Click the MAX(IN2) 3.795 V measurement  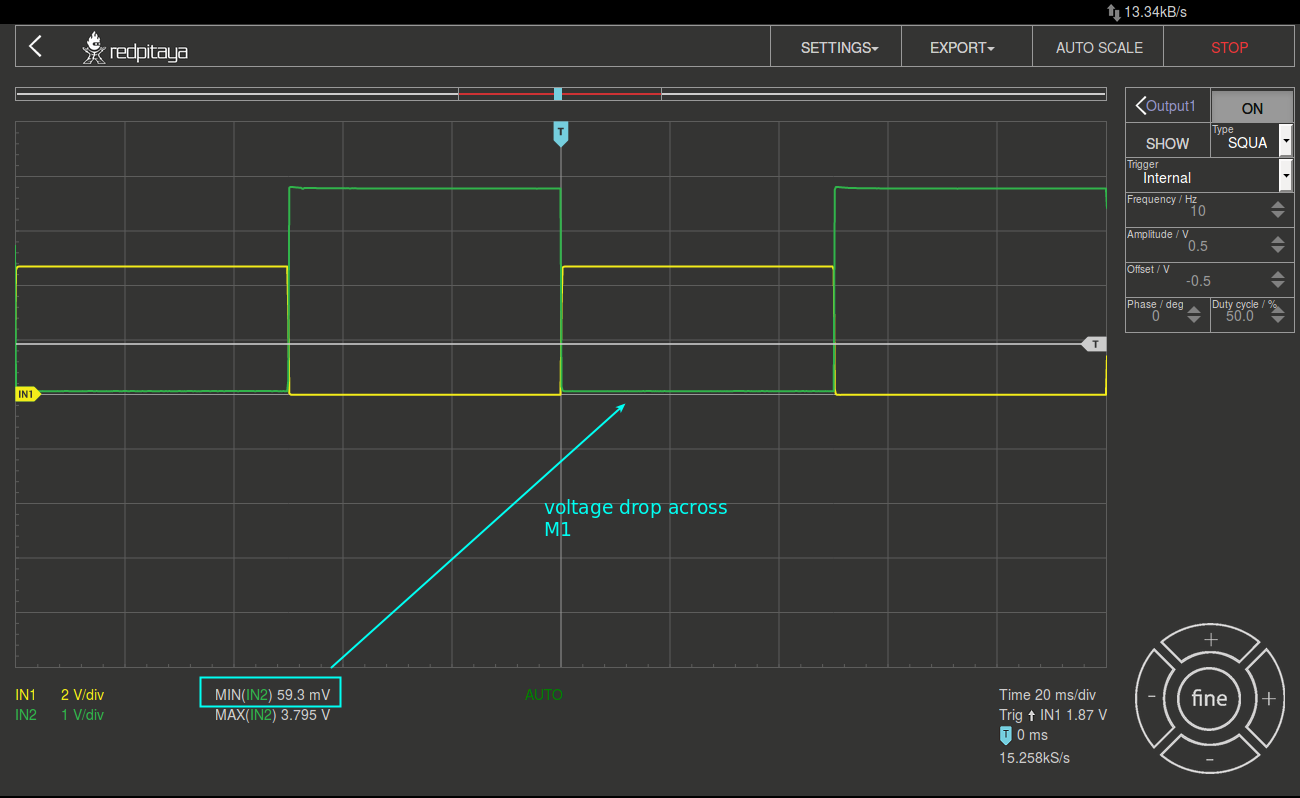coord(272,715)
